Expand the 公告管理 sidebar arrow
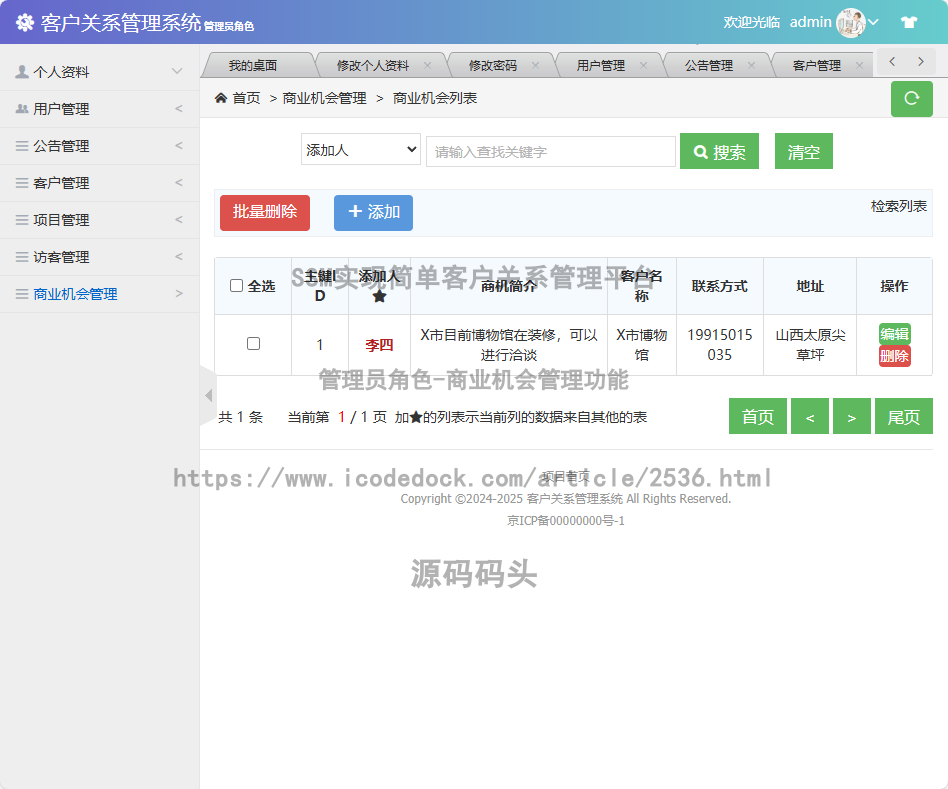 (x=178, y=146)
